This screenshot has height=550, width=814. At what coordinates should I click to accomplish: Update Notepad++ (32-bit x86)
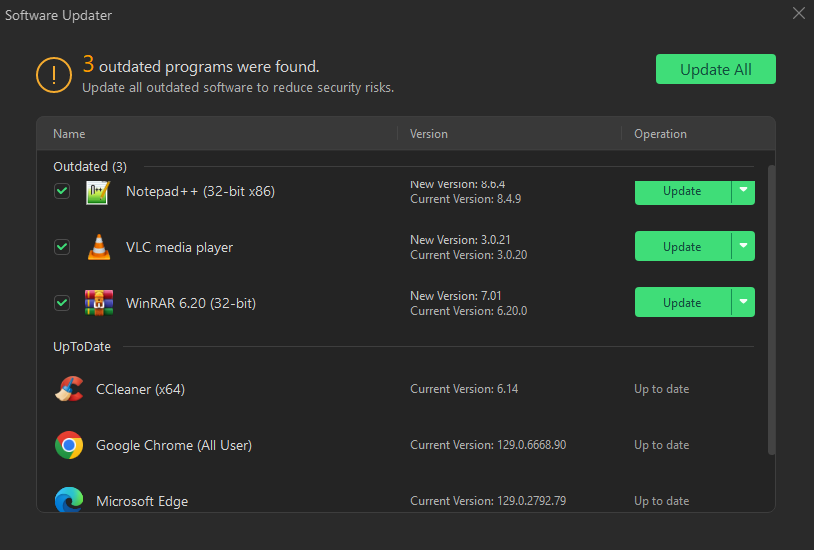coord(683,192)
